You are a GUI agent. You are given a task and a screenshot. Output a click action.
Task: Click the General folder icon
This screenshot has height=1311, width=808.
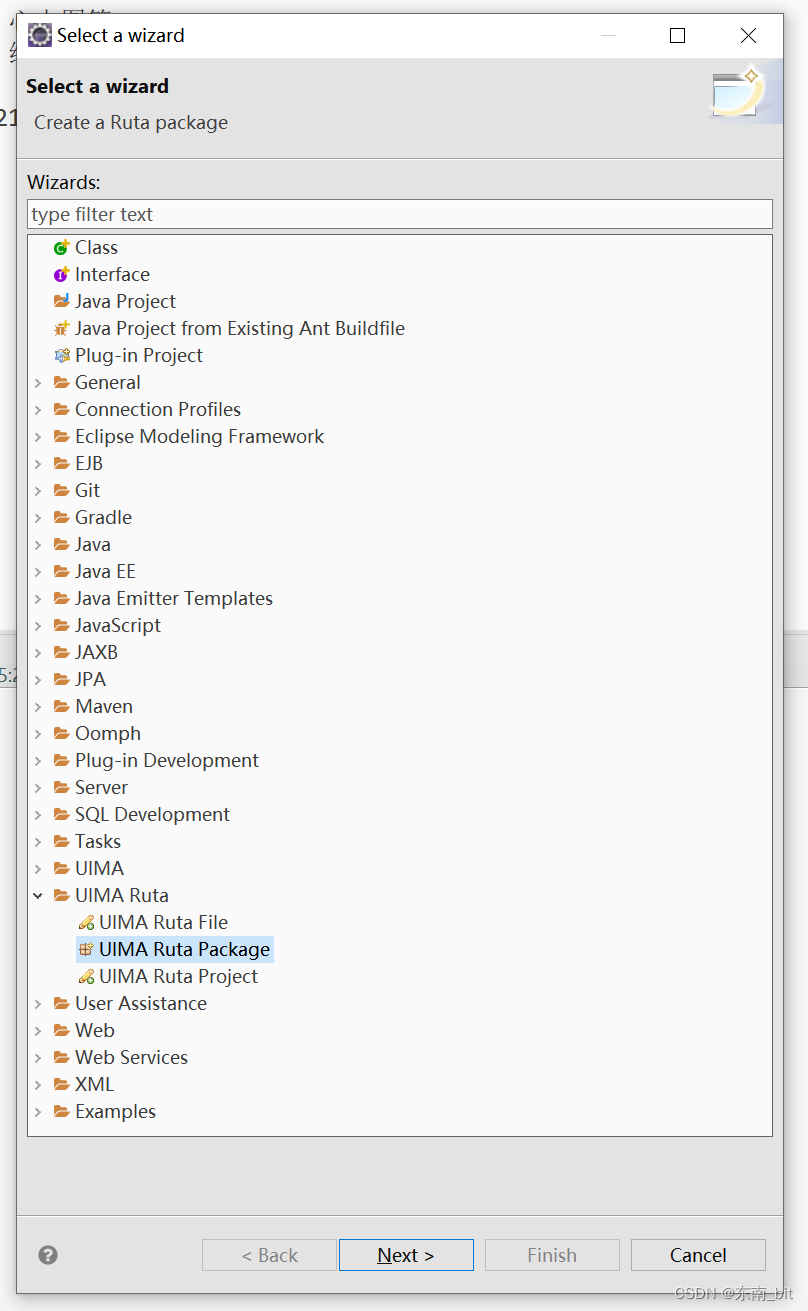[61, 382]
